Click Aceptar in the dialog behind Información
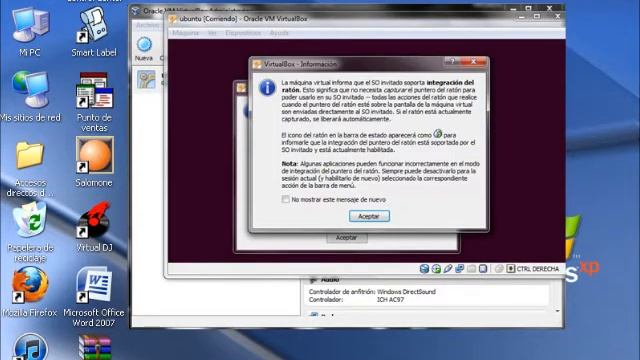The height and width of the screenshot is (360, 640). [347, 238]
